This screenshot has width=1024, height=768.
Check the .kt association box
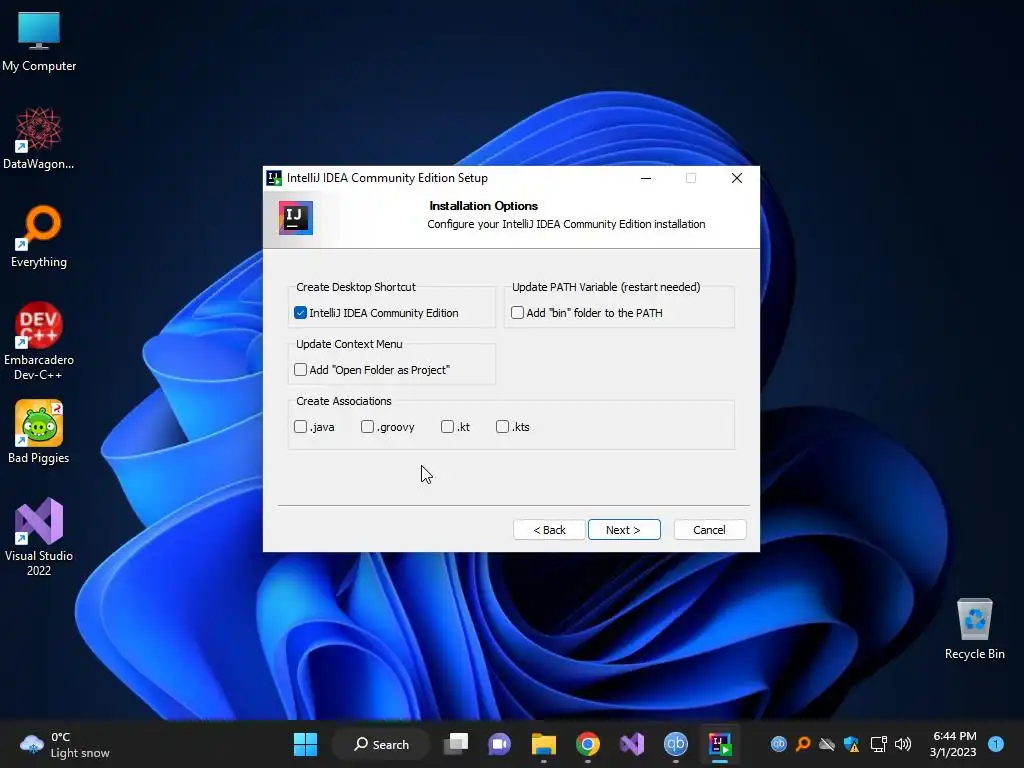pos(447,426)
